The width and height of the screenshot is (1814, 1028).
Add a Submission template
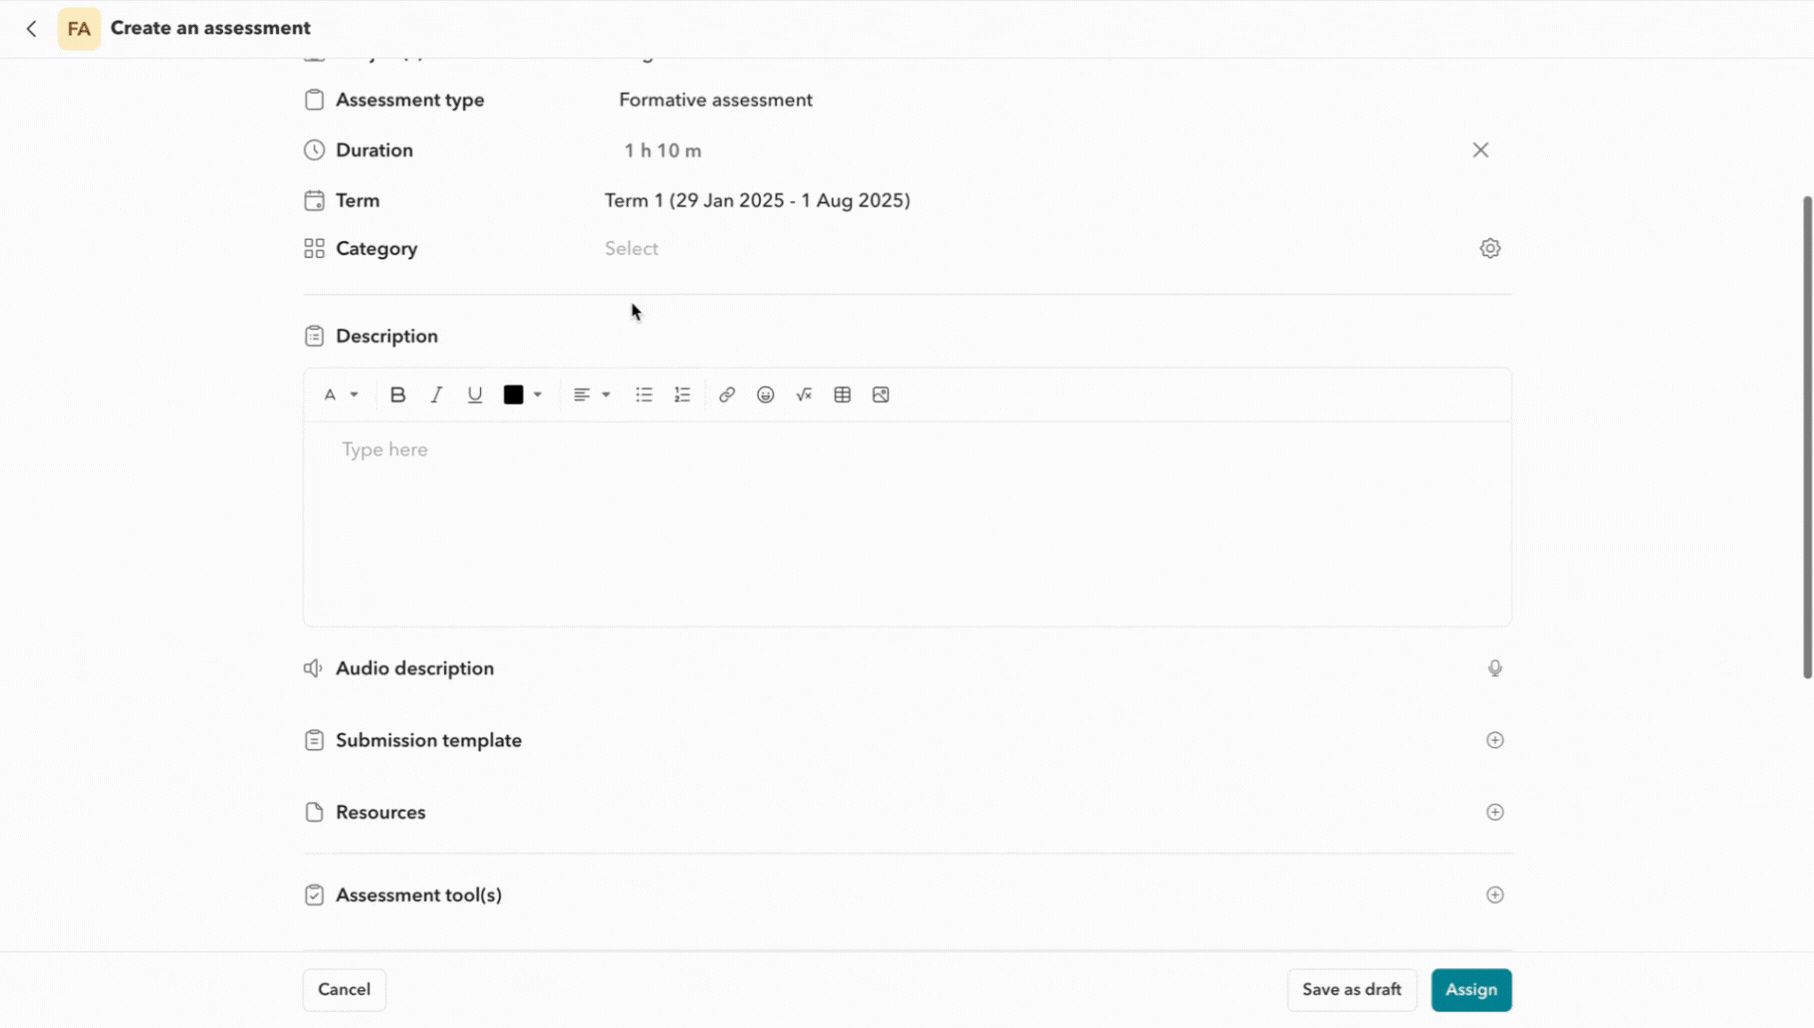coord(1495,740)
